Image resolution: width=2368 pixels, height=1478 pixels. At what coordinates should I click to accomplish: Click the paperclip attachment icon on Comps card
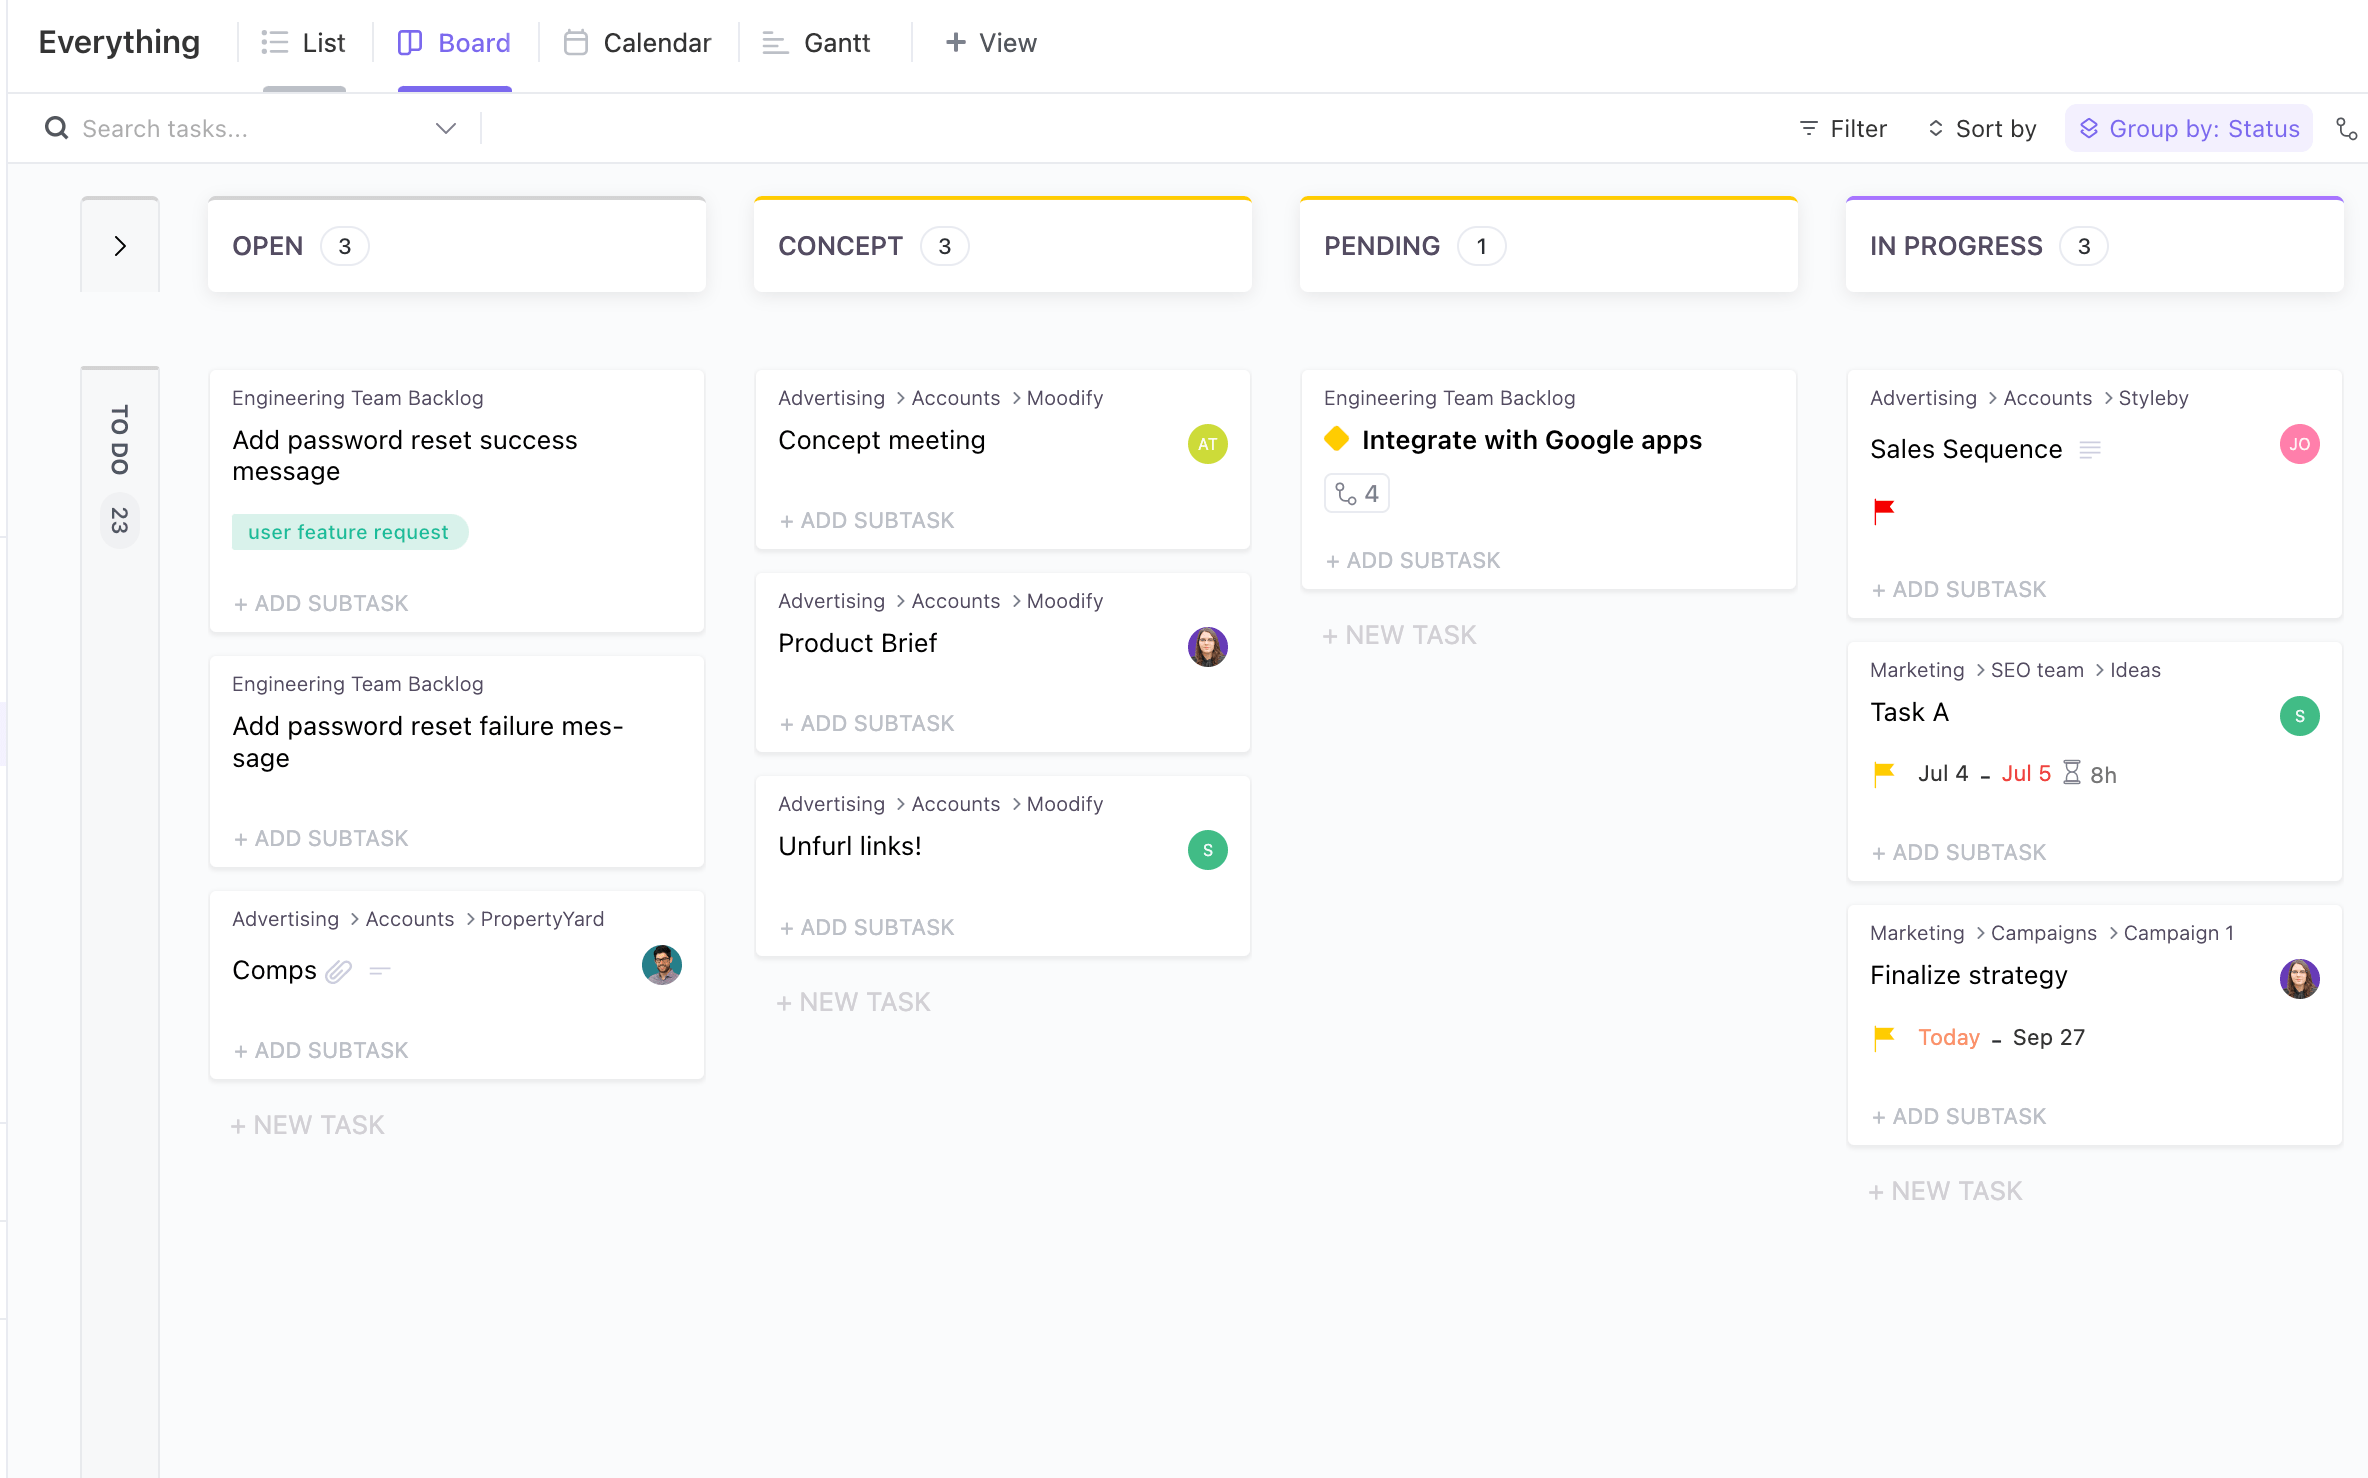pyautogui.click(x=340, y=970)
